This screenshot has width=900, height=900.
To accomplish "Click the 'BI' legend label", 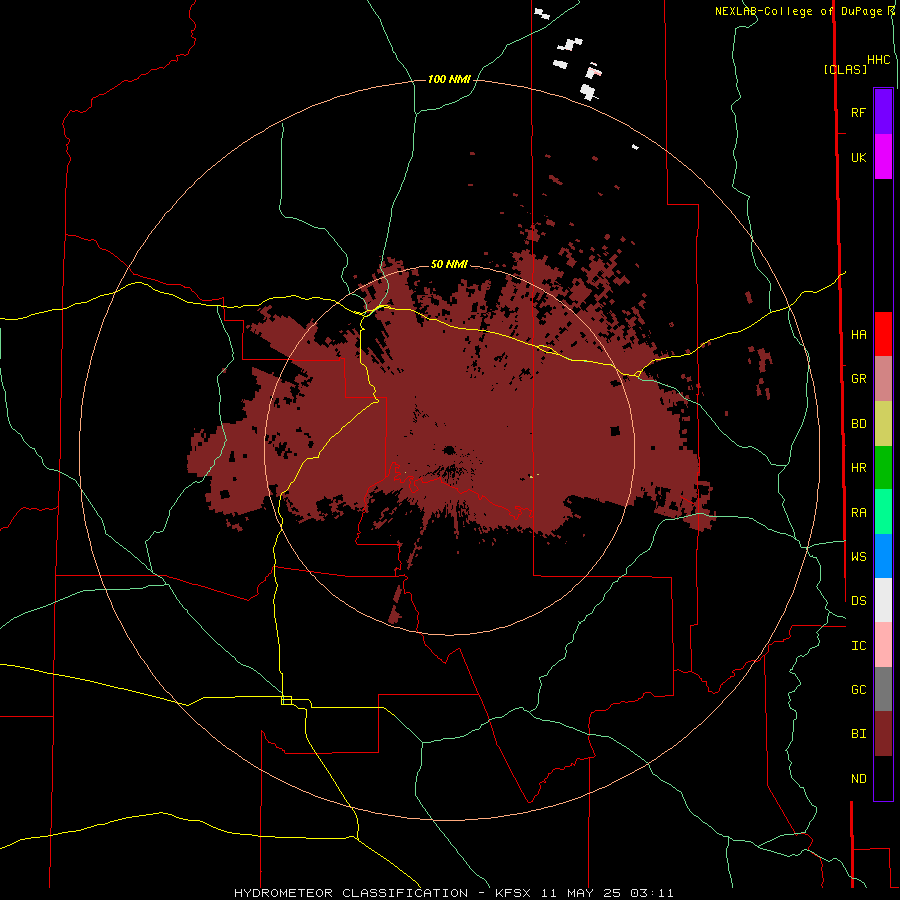I will [858, 734].
